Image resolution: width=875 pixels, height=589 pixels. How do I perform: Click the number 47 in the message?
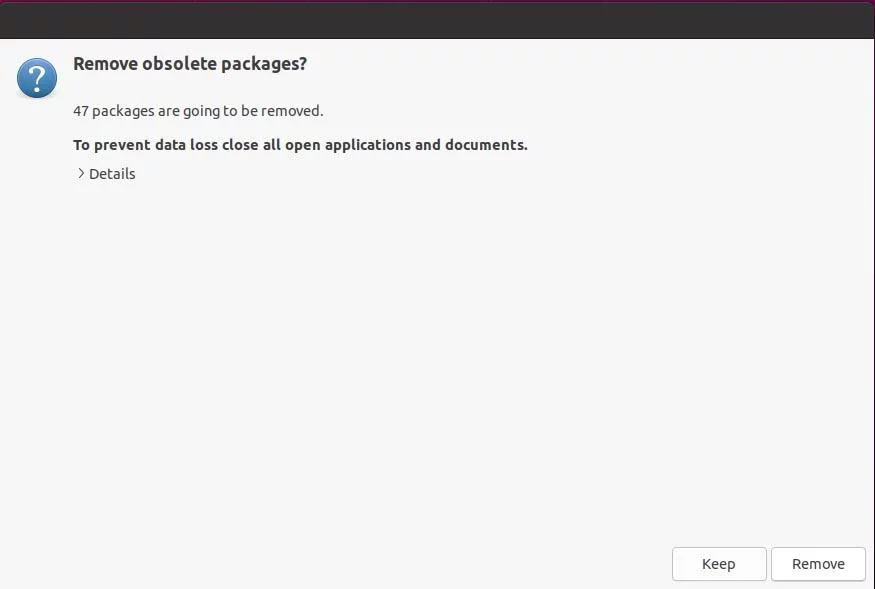pyautogui.click(x=81, y=111)
